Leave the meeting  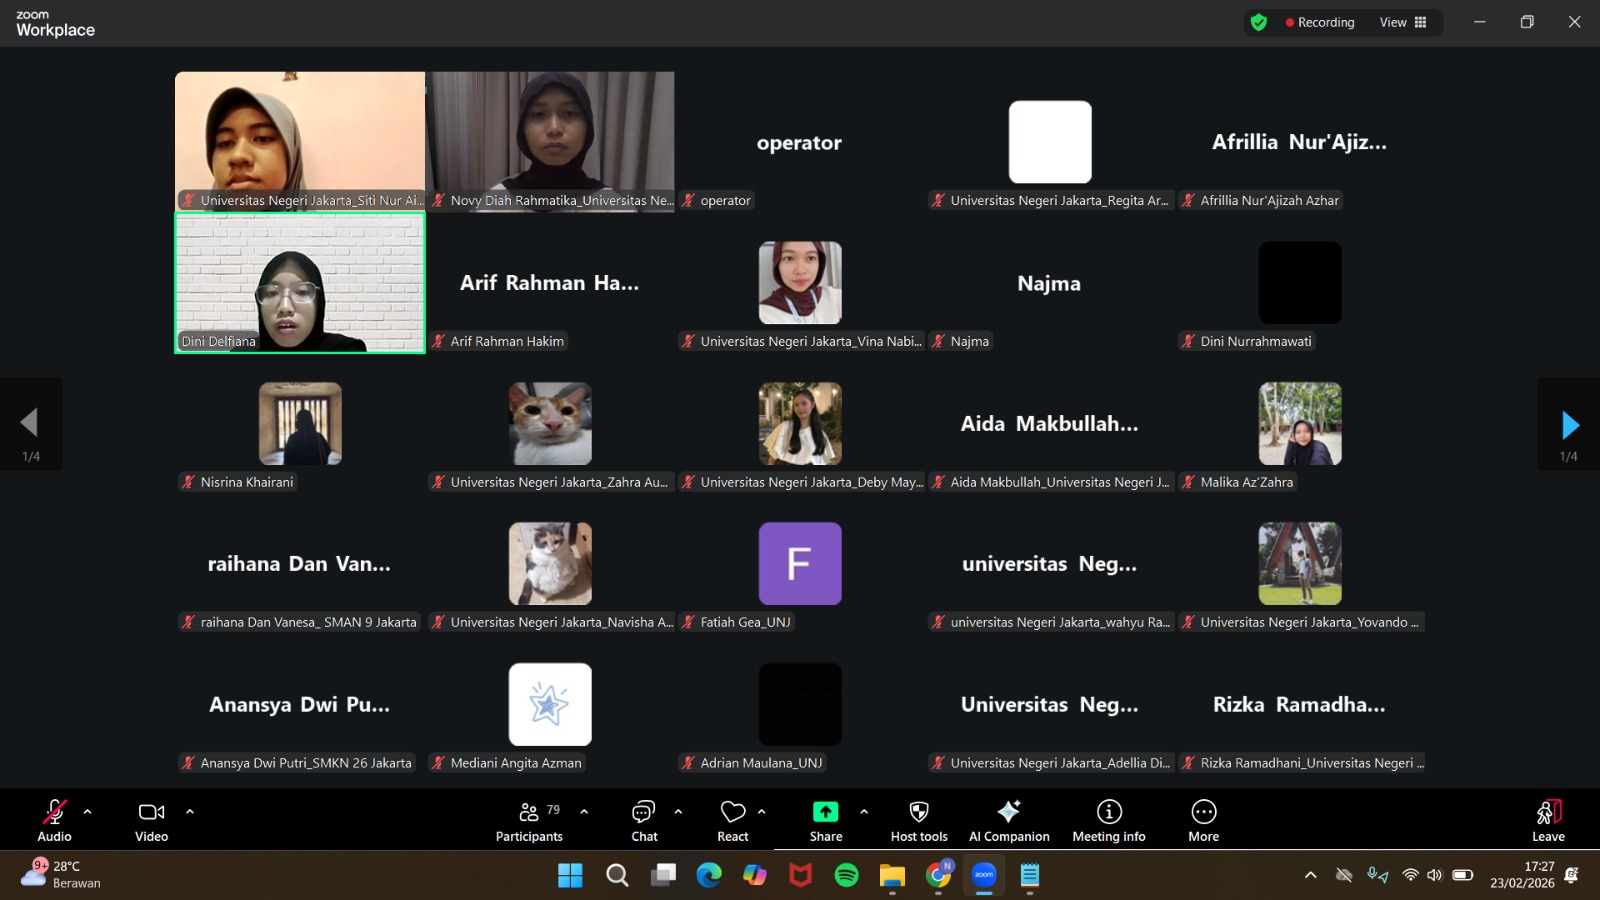[1548, 820]
